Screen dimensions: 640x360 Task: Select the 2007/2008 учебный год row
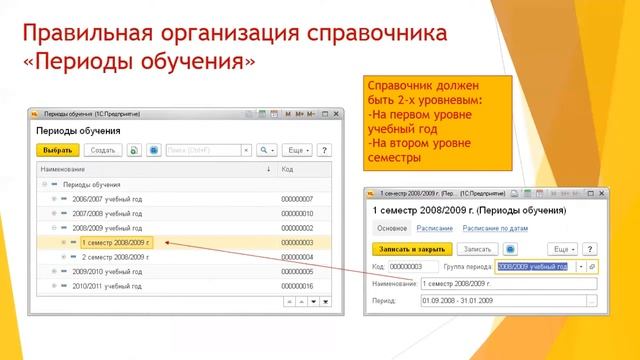tap(184, 213)
